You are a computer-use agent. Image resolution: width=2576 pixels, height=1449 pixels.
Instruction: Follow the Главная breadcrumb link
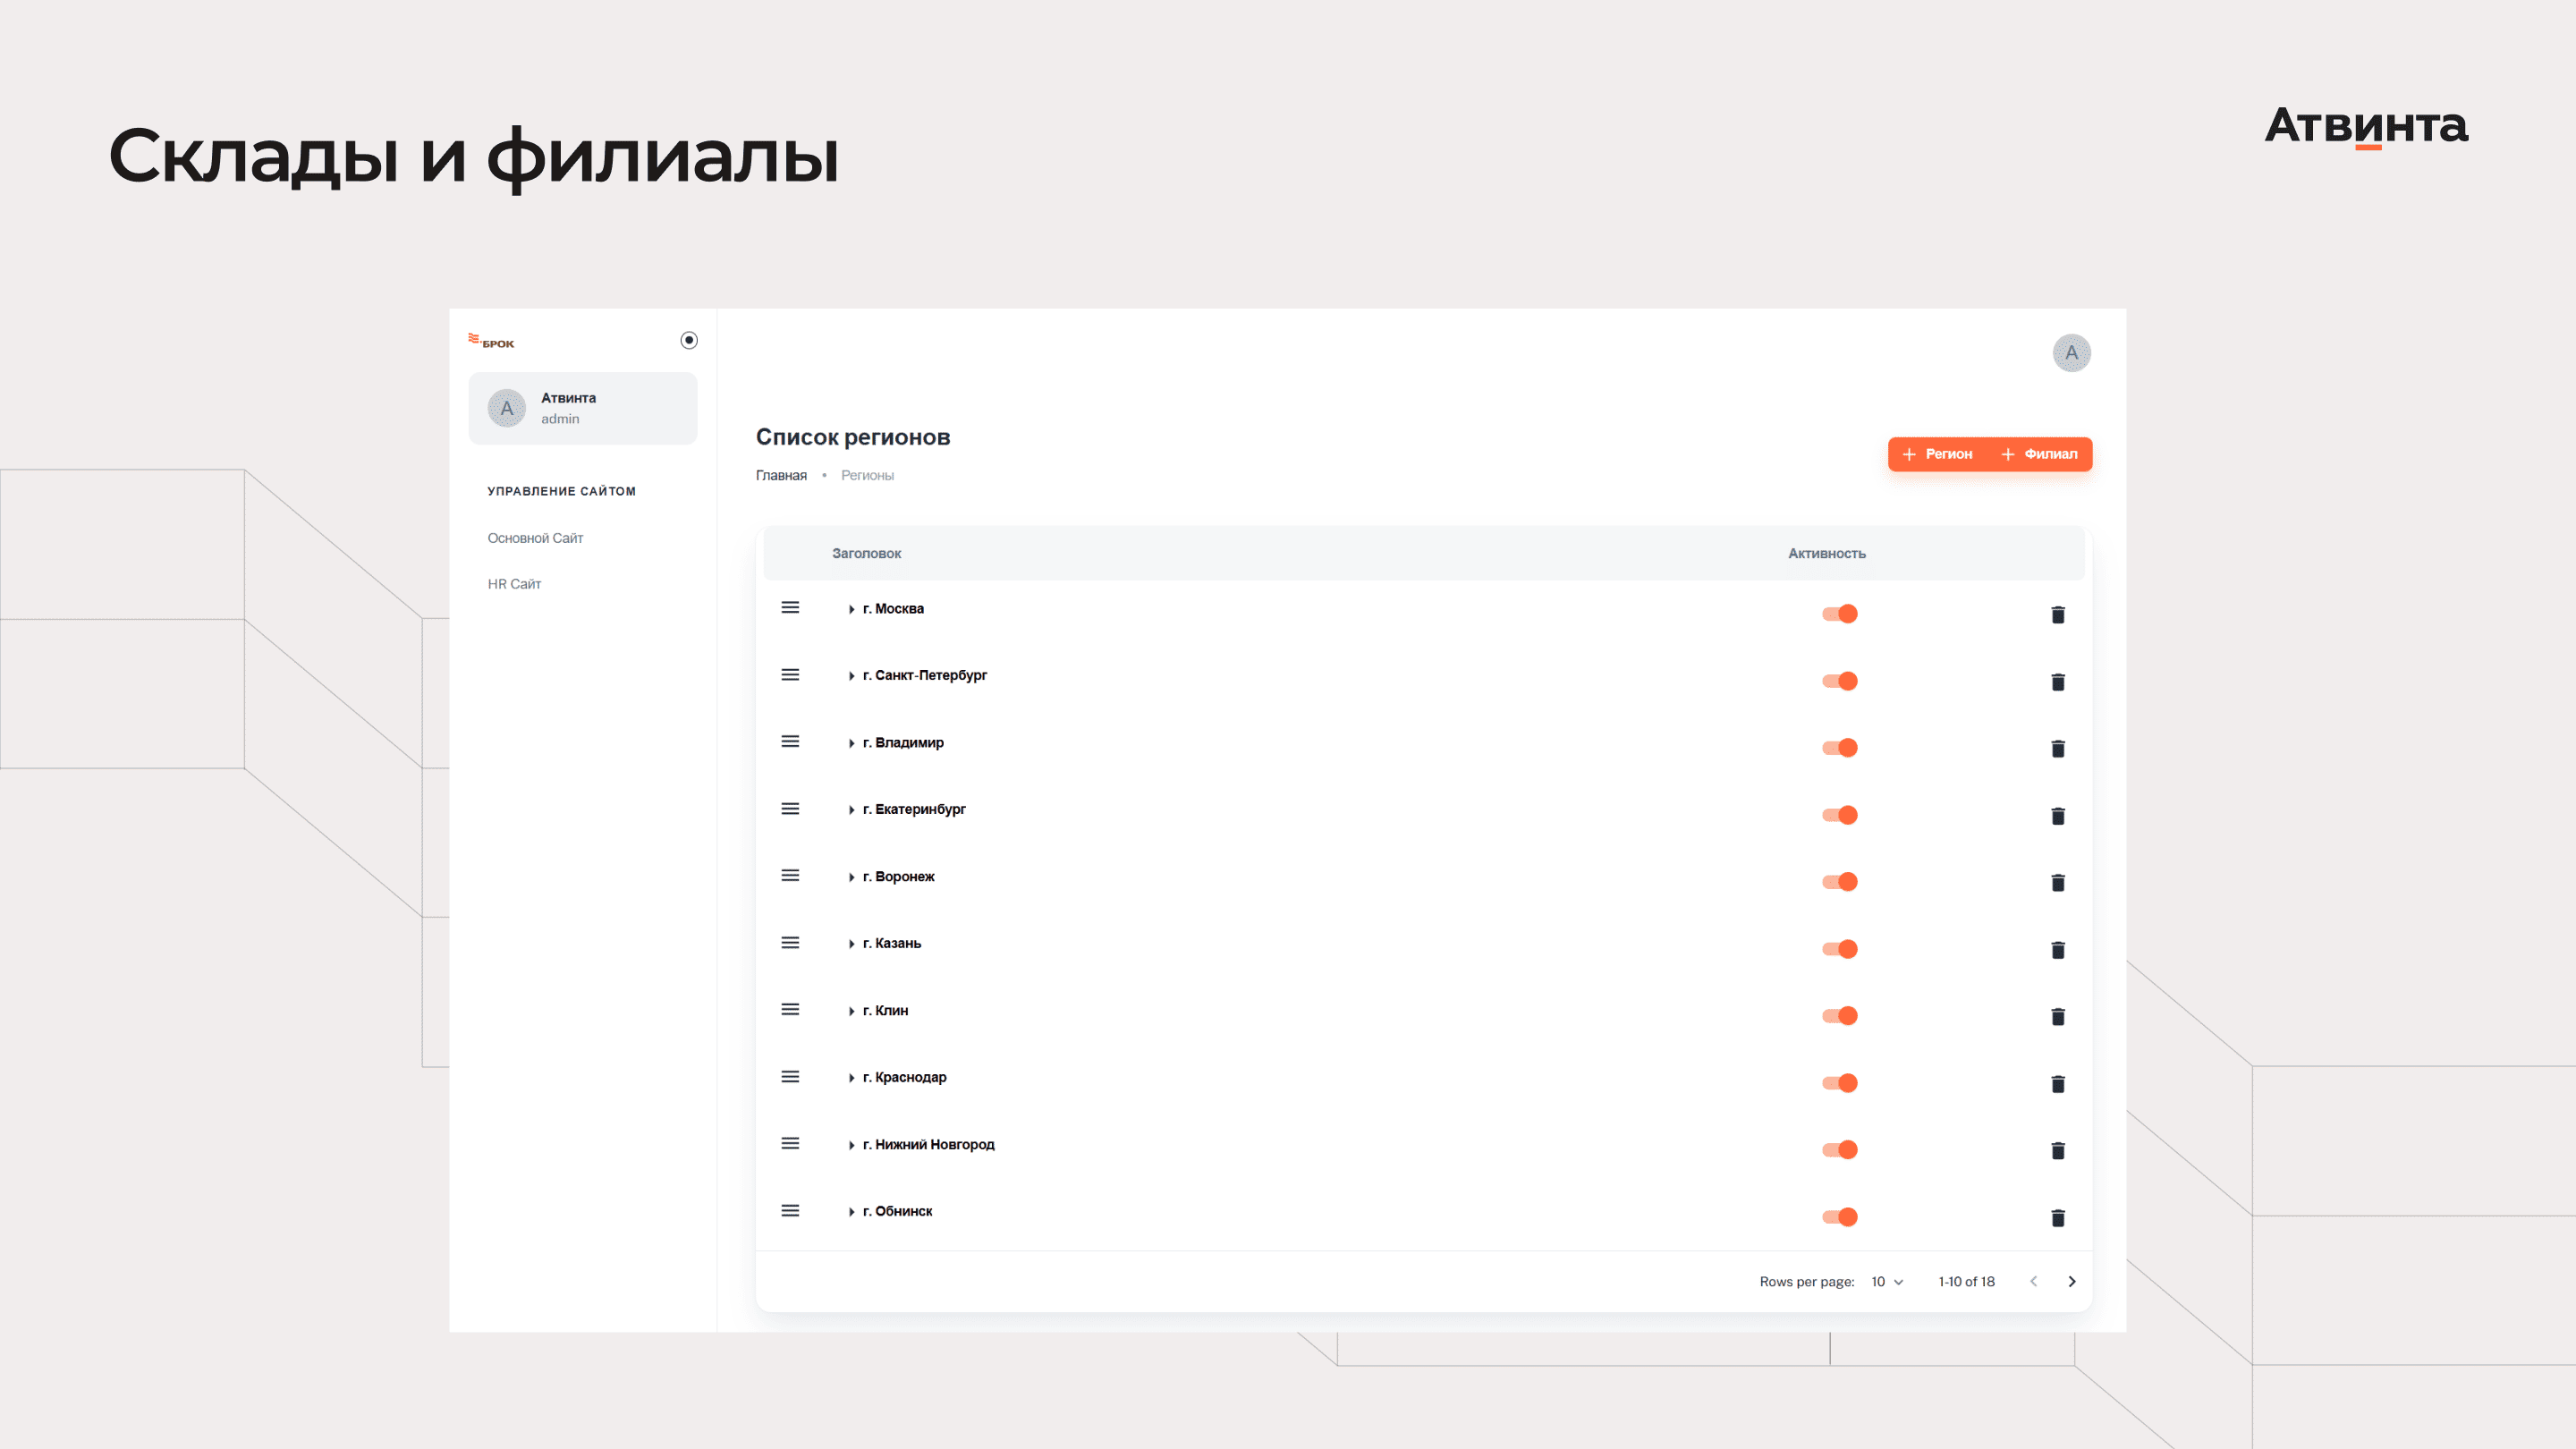780,475
